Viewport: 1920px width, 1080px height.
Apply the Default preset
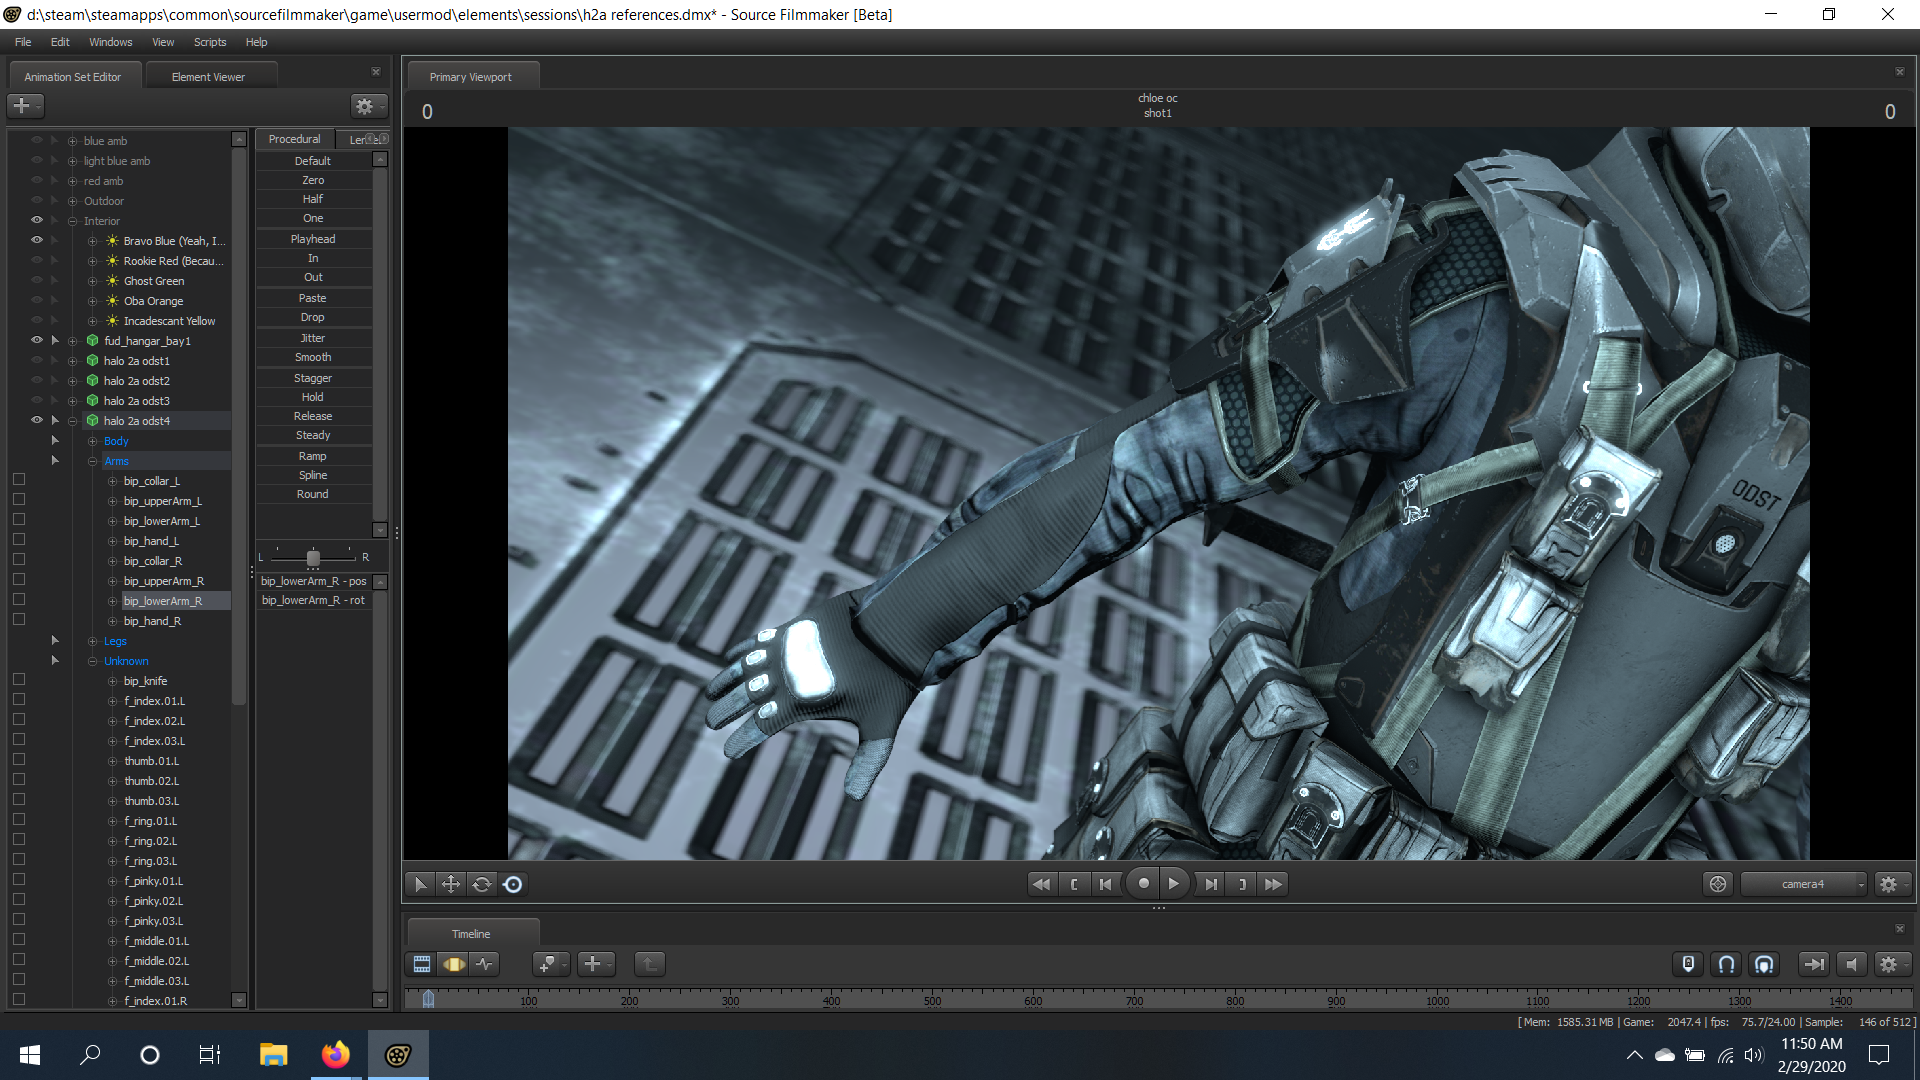tap(313, 161)
